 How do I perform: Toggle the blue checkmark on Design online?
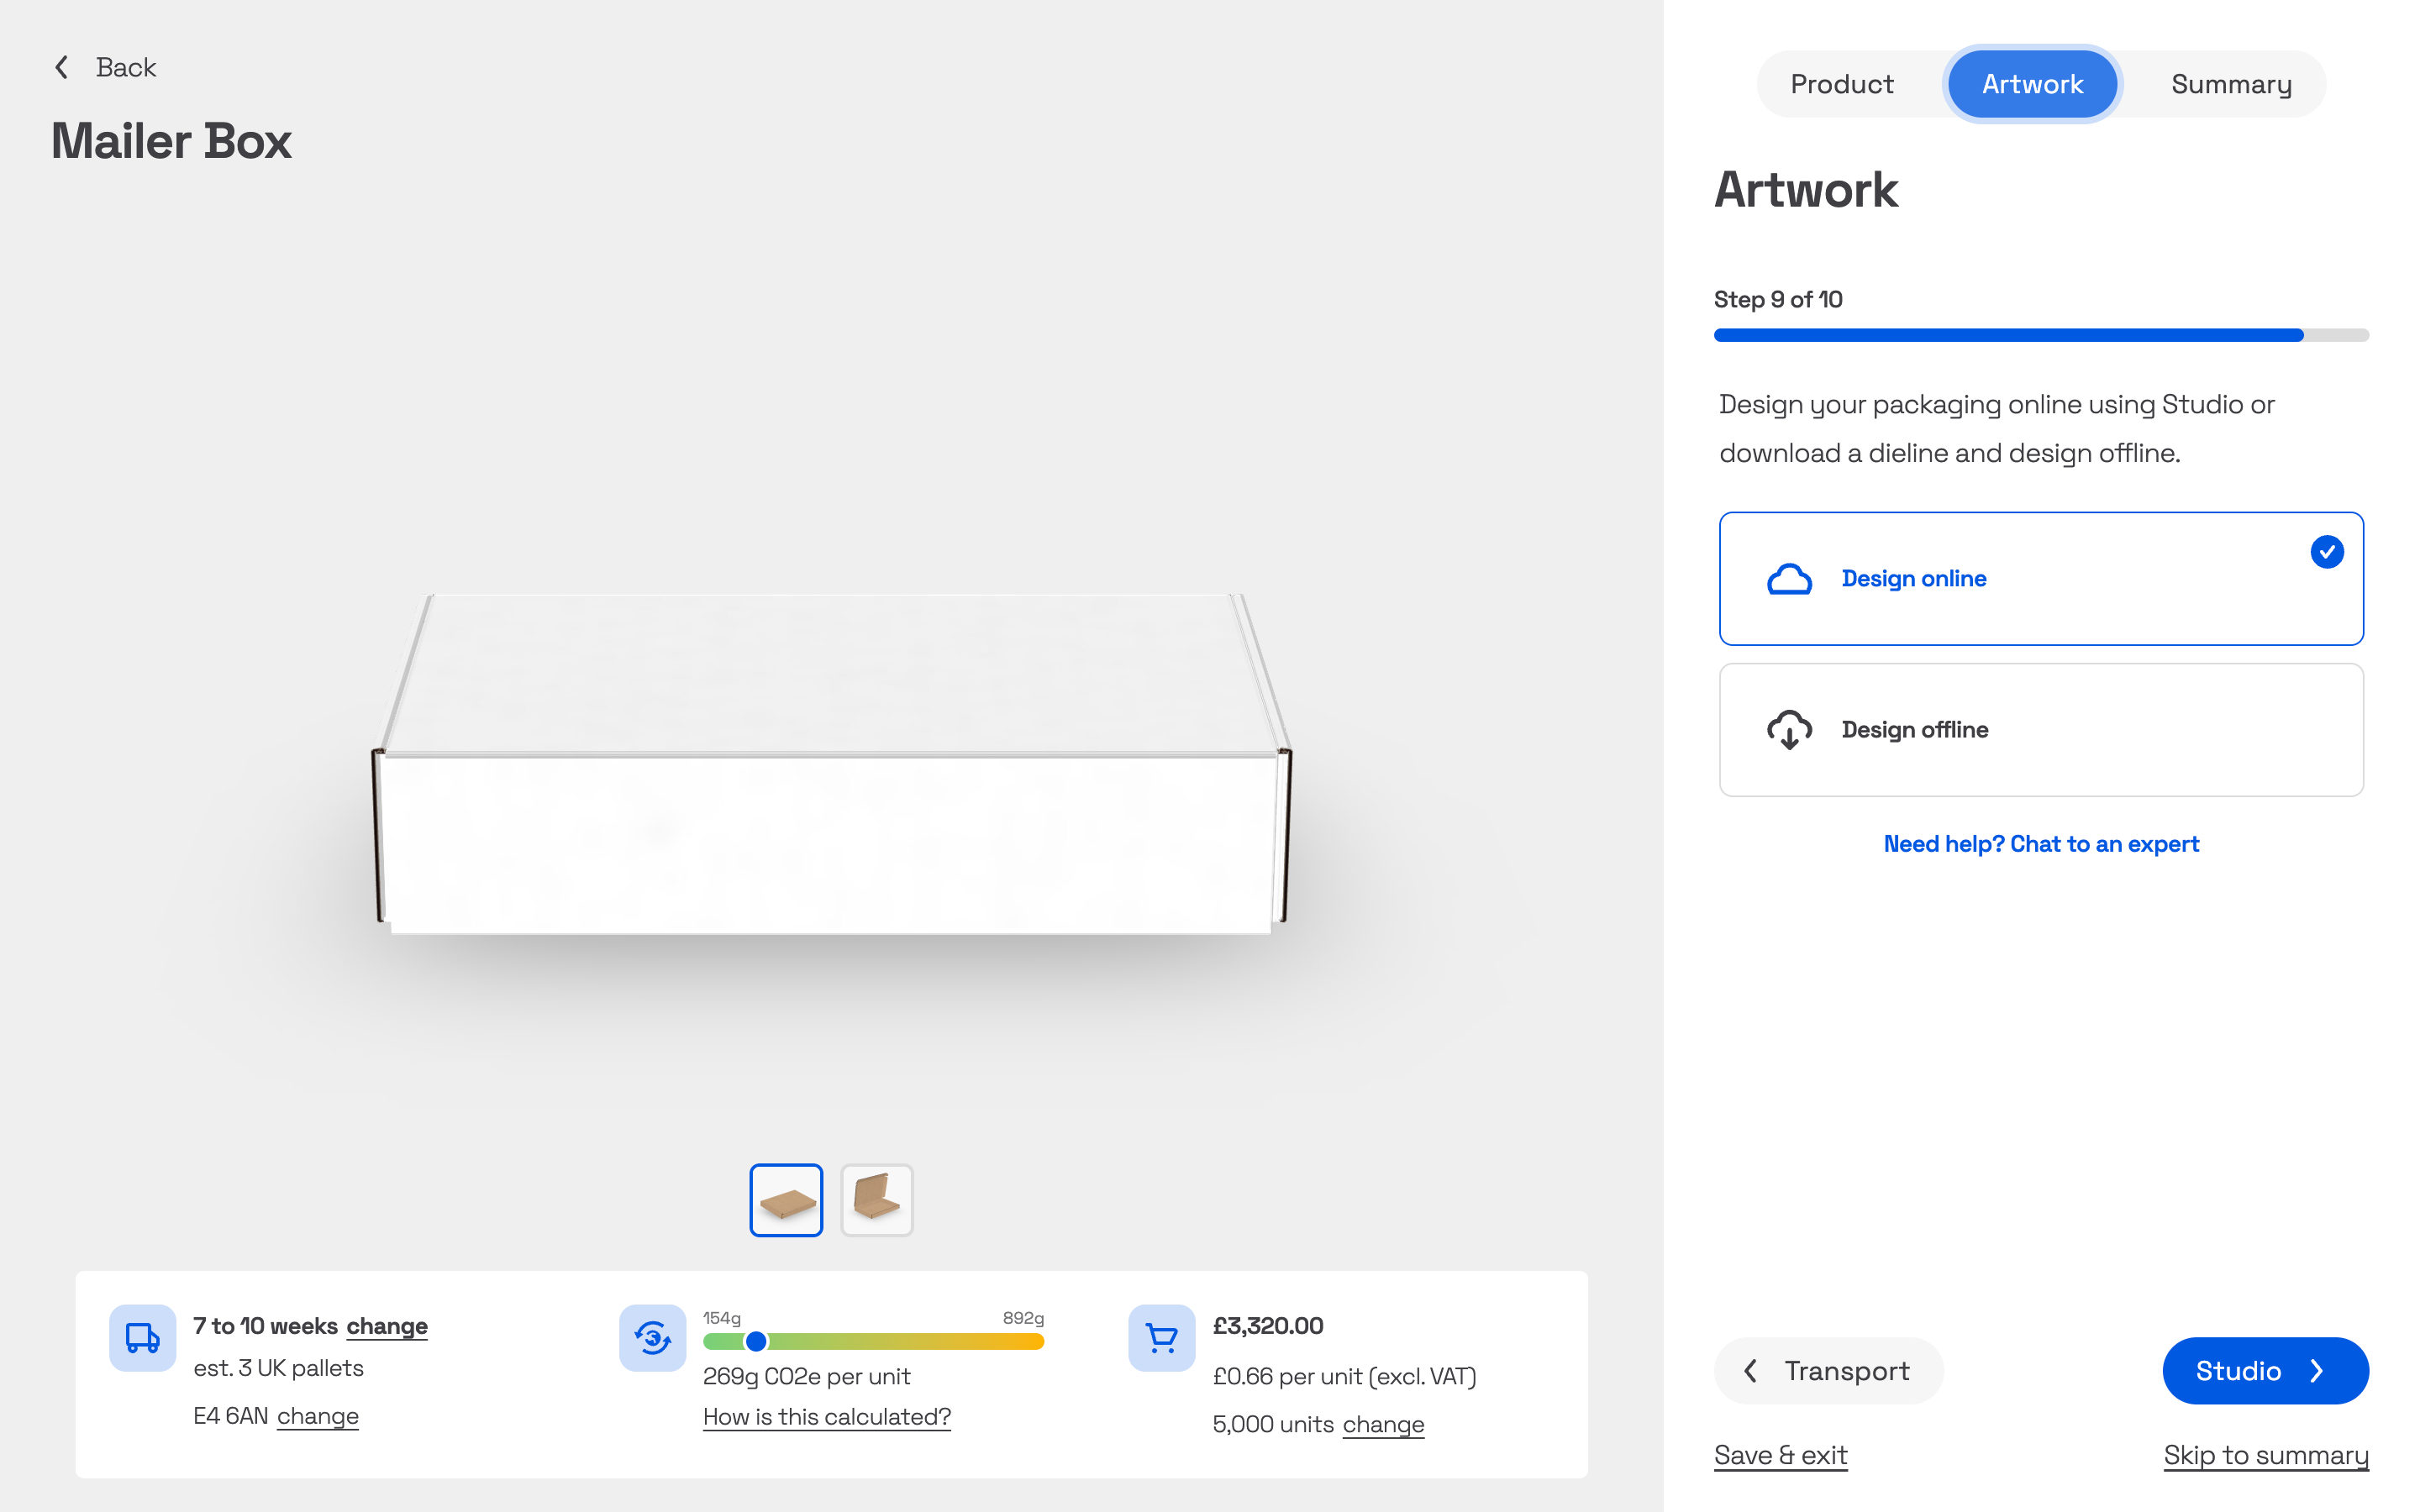(2326, 552)
